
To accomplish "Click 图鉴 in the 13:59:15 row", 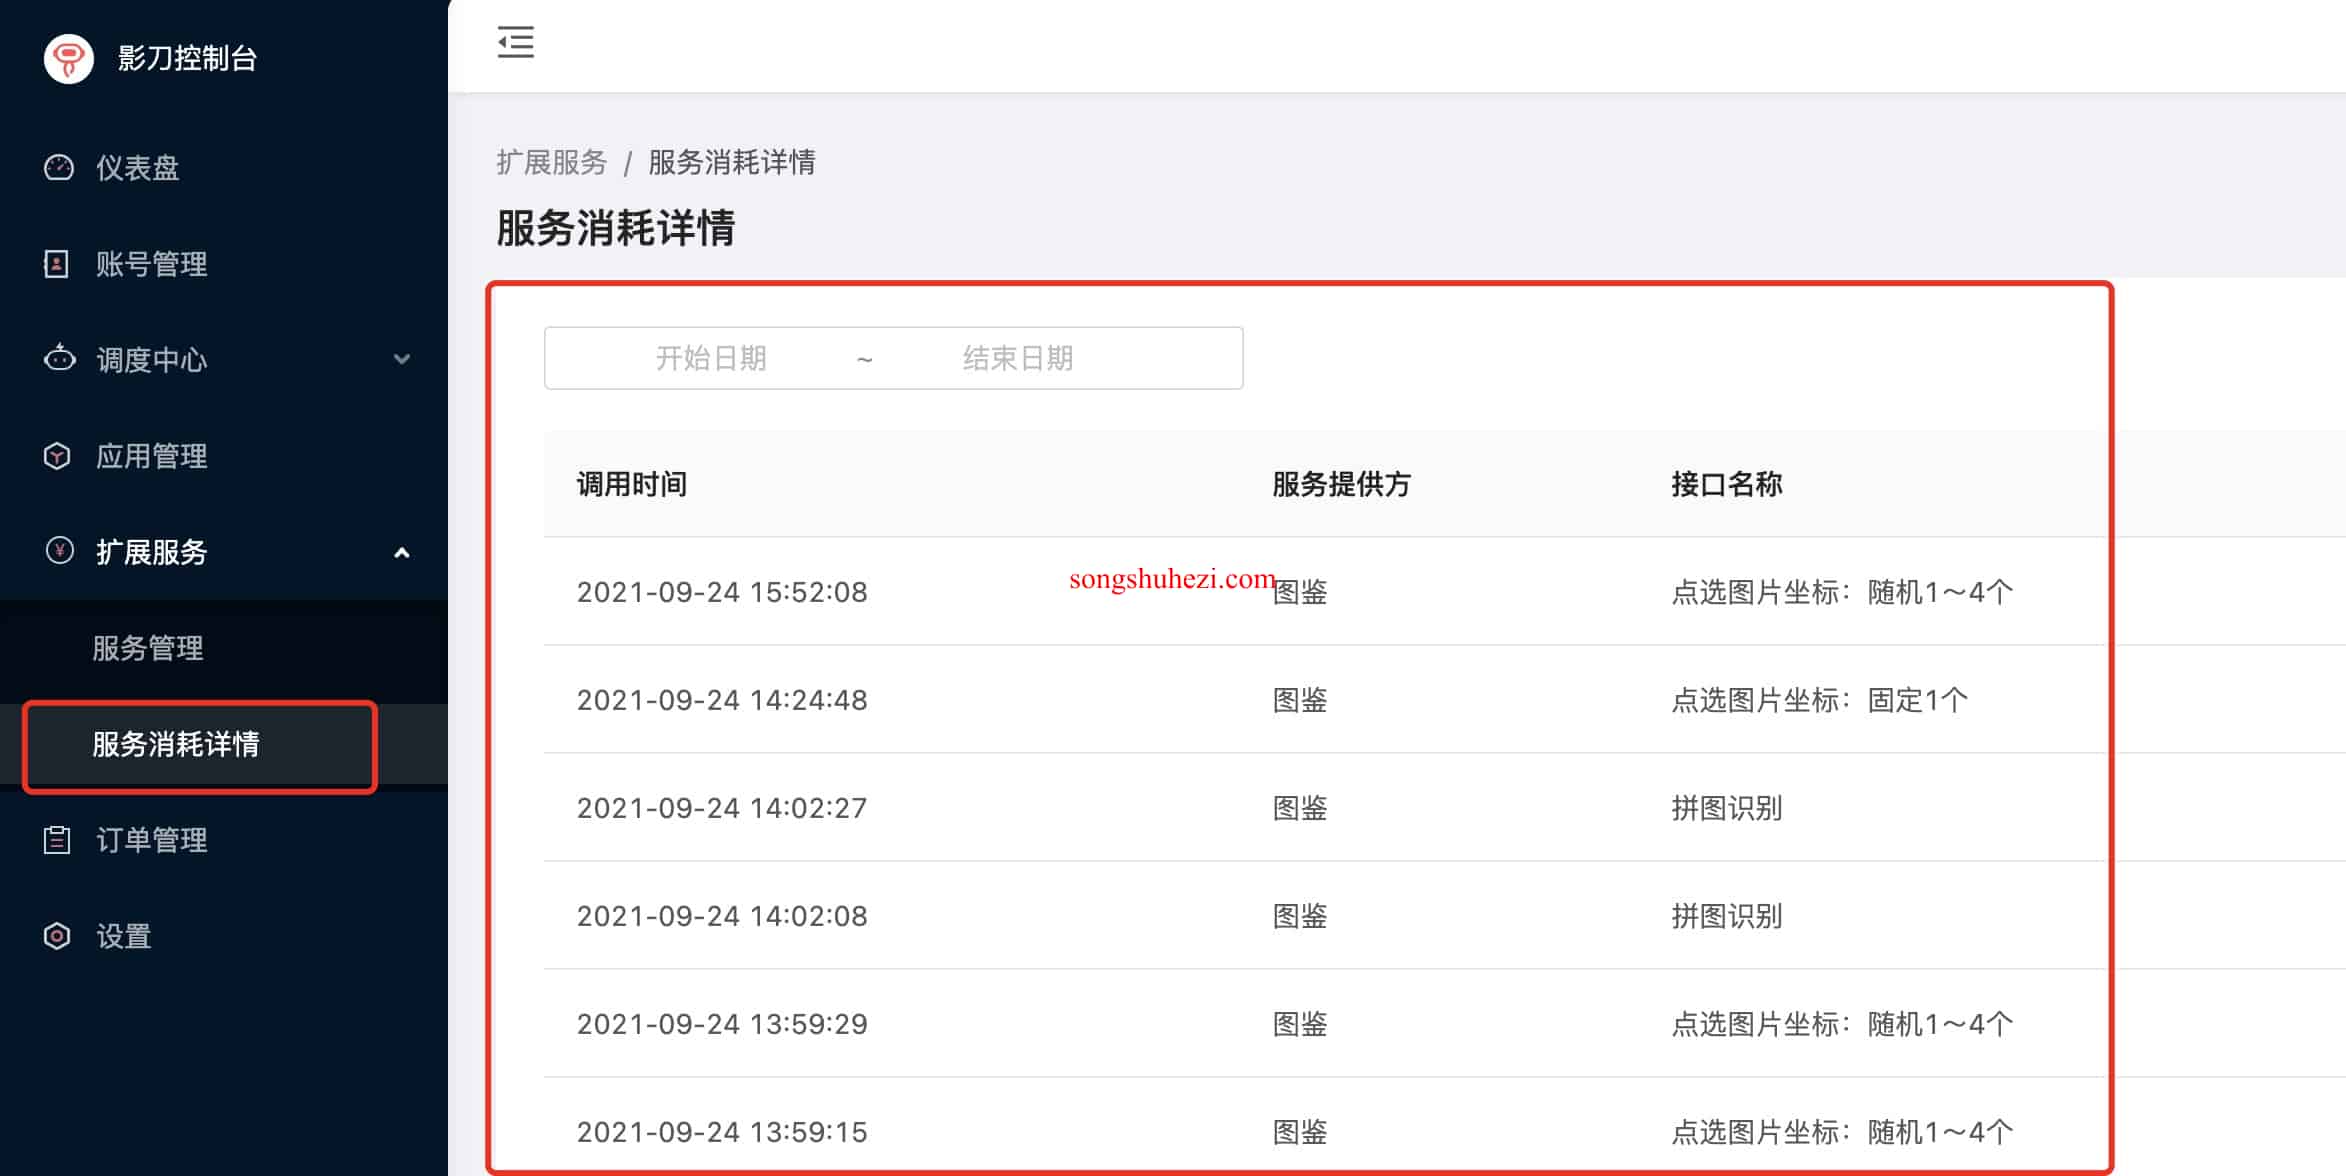I will pos(1299,1132).
